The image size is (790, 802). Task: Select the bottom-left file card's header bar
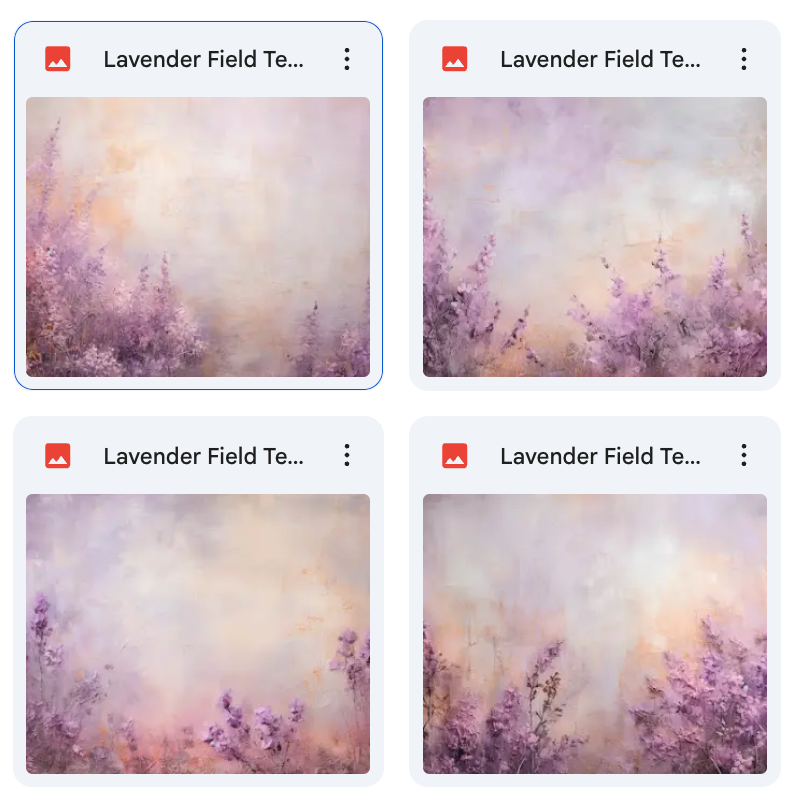pos(198,456)
